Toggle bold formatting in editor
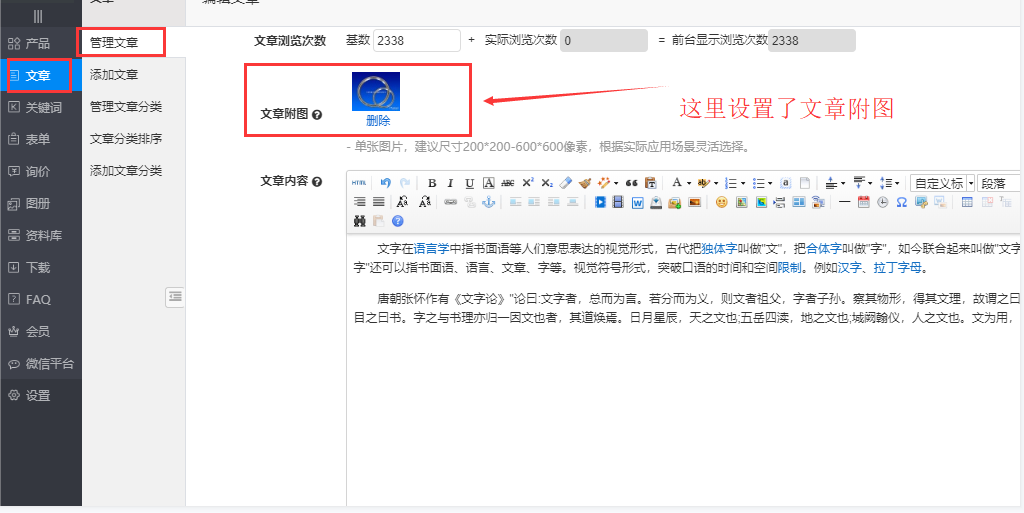1024x513 pixels. pyautogui.click(x=432, y=183)
